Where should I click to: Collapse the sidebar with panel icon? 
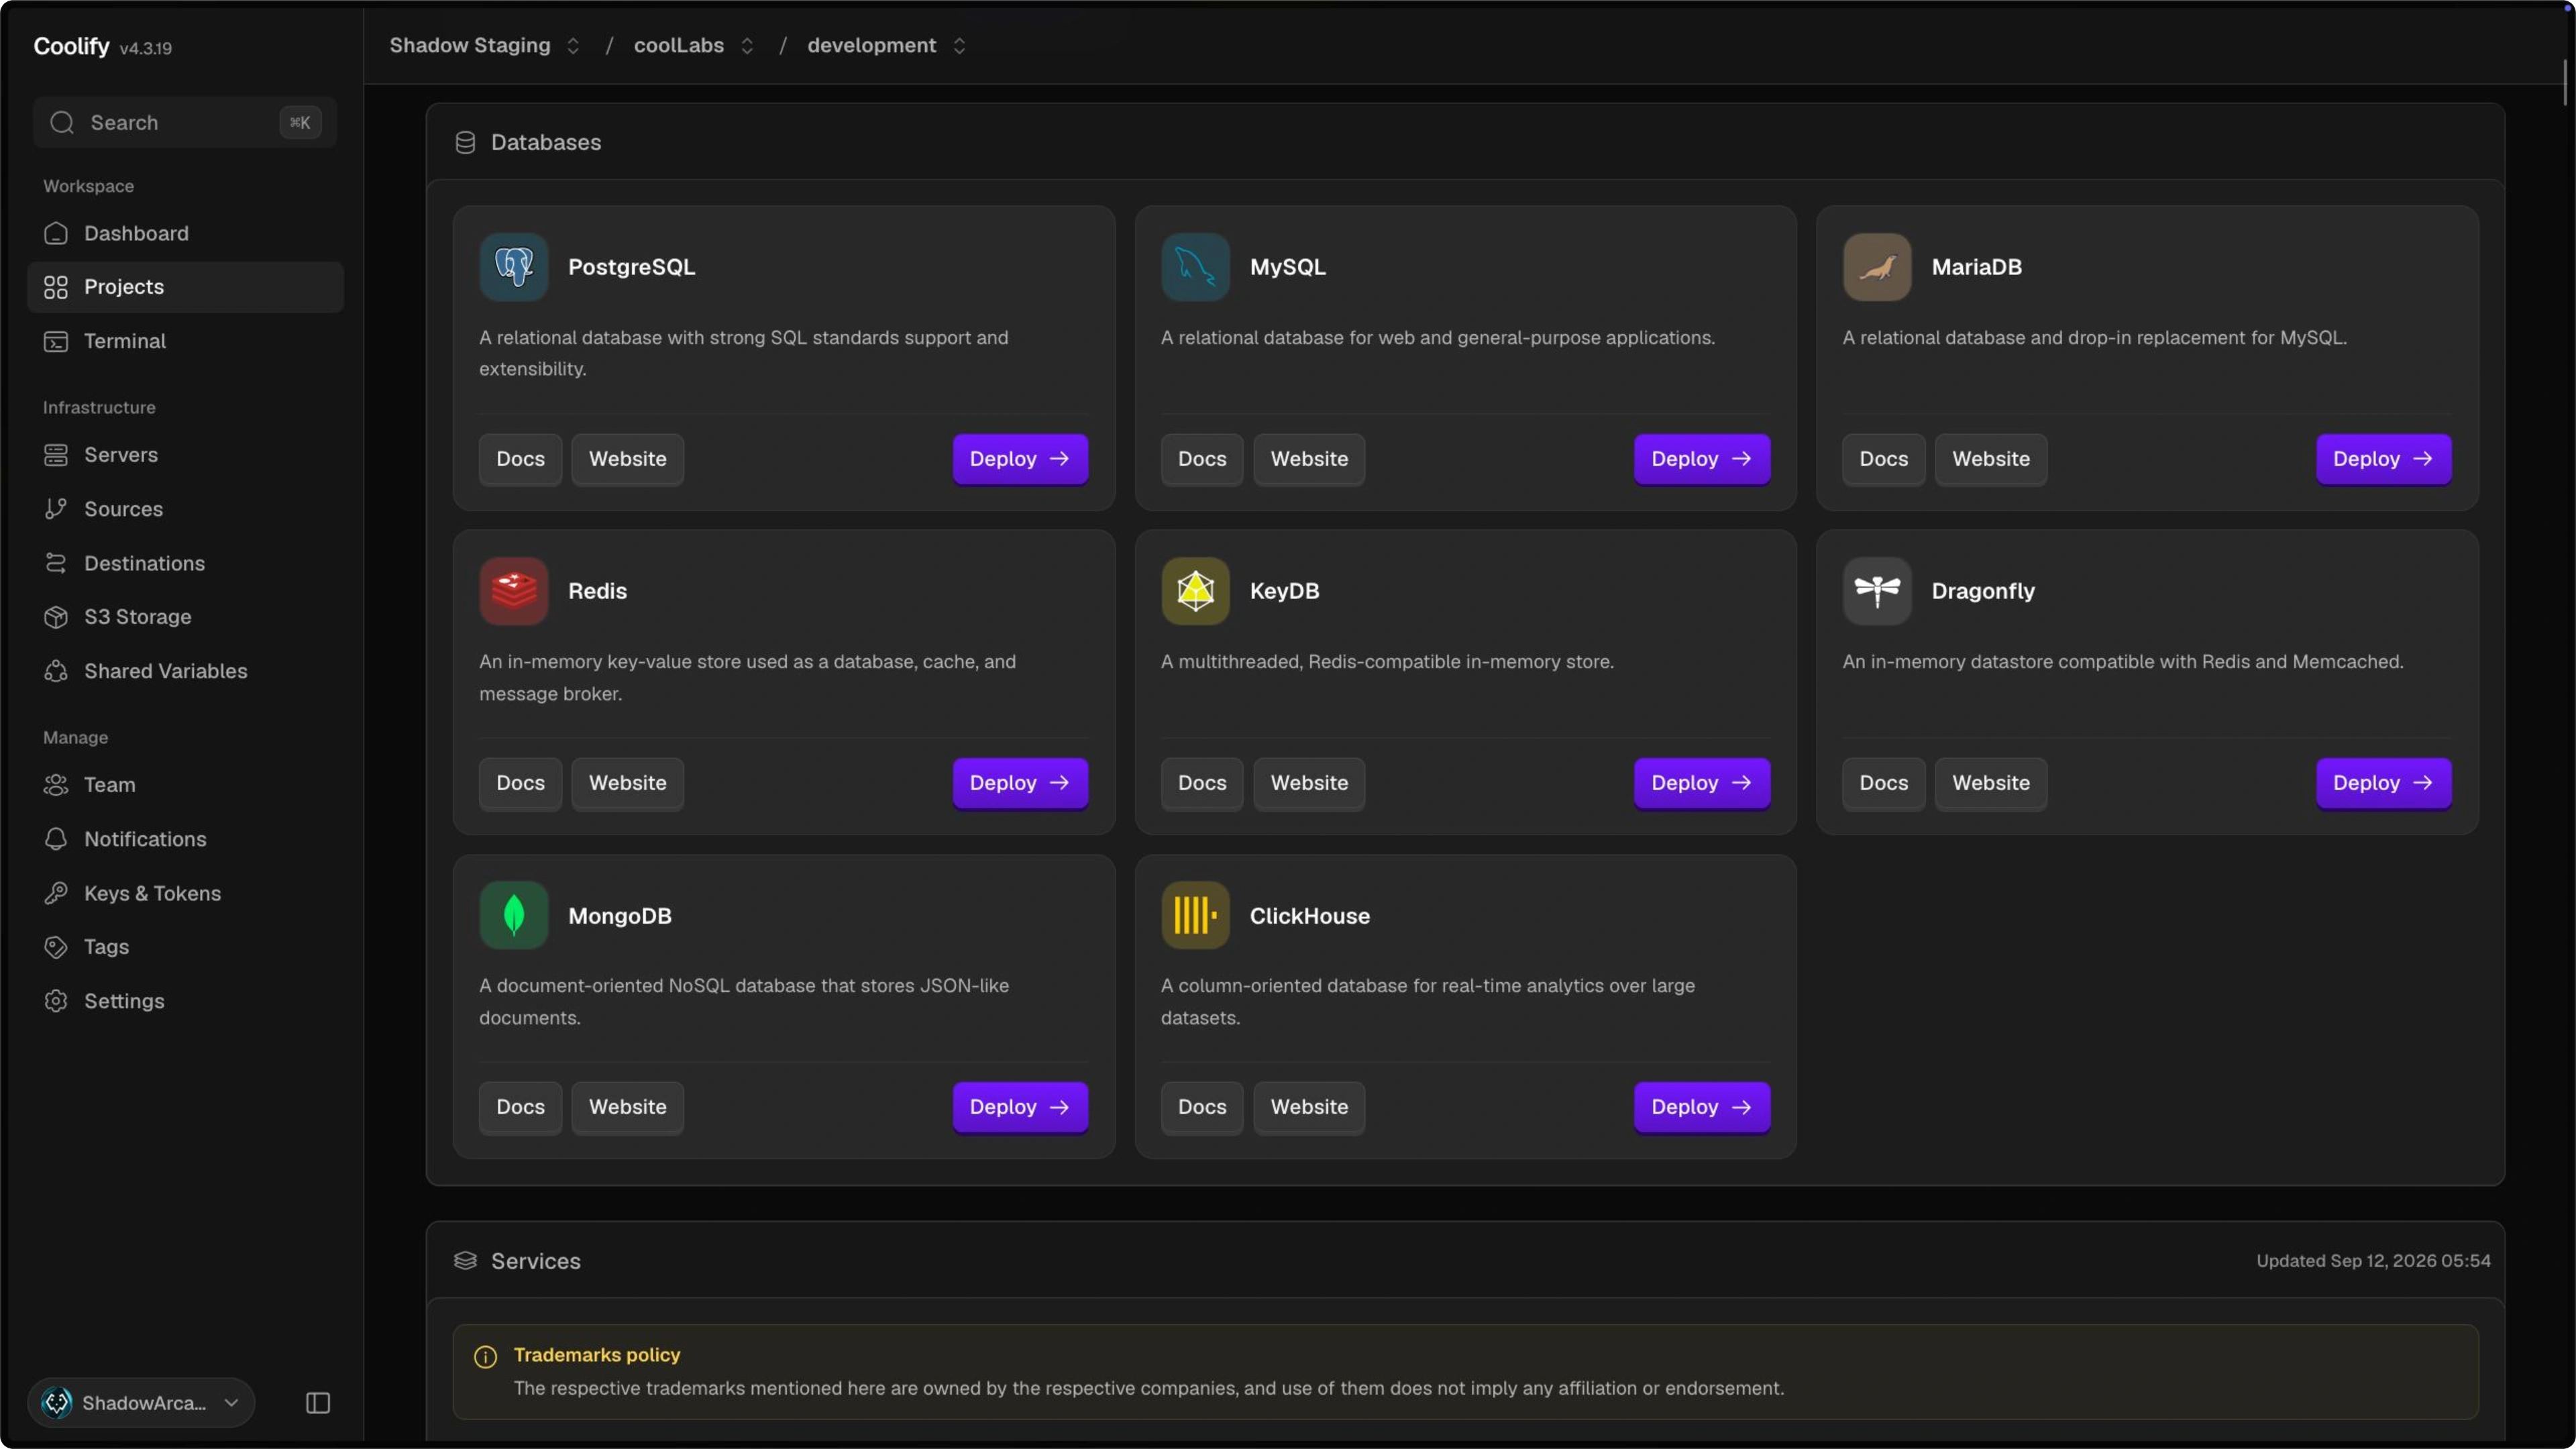318,1403
